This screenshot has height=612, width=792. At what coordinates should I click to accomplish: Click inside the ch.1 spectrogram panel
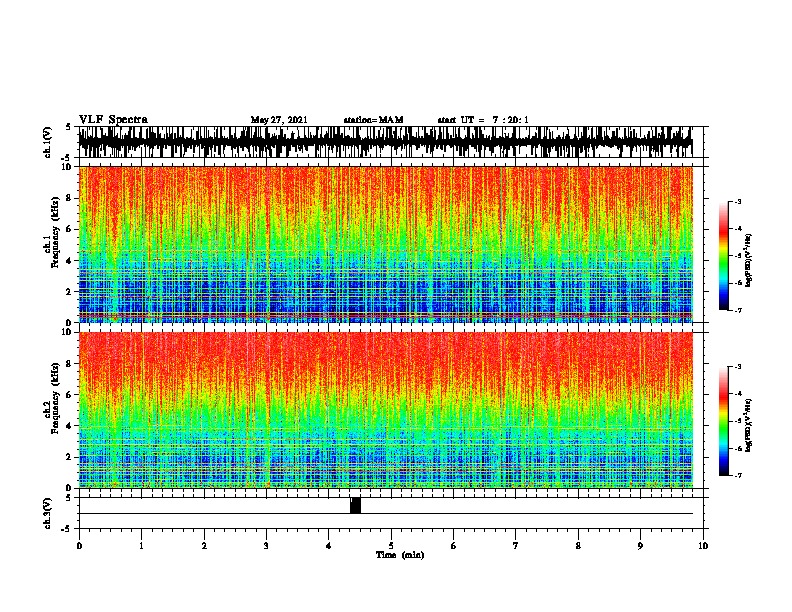(386, 244)
